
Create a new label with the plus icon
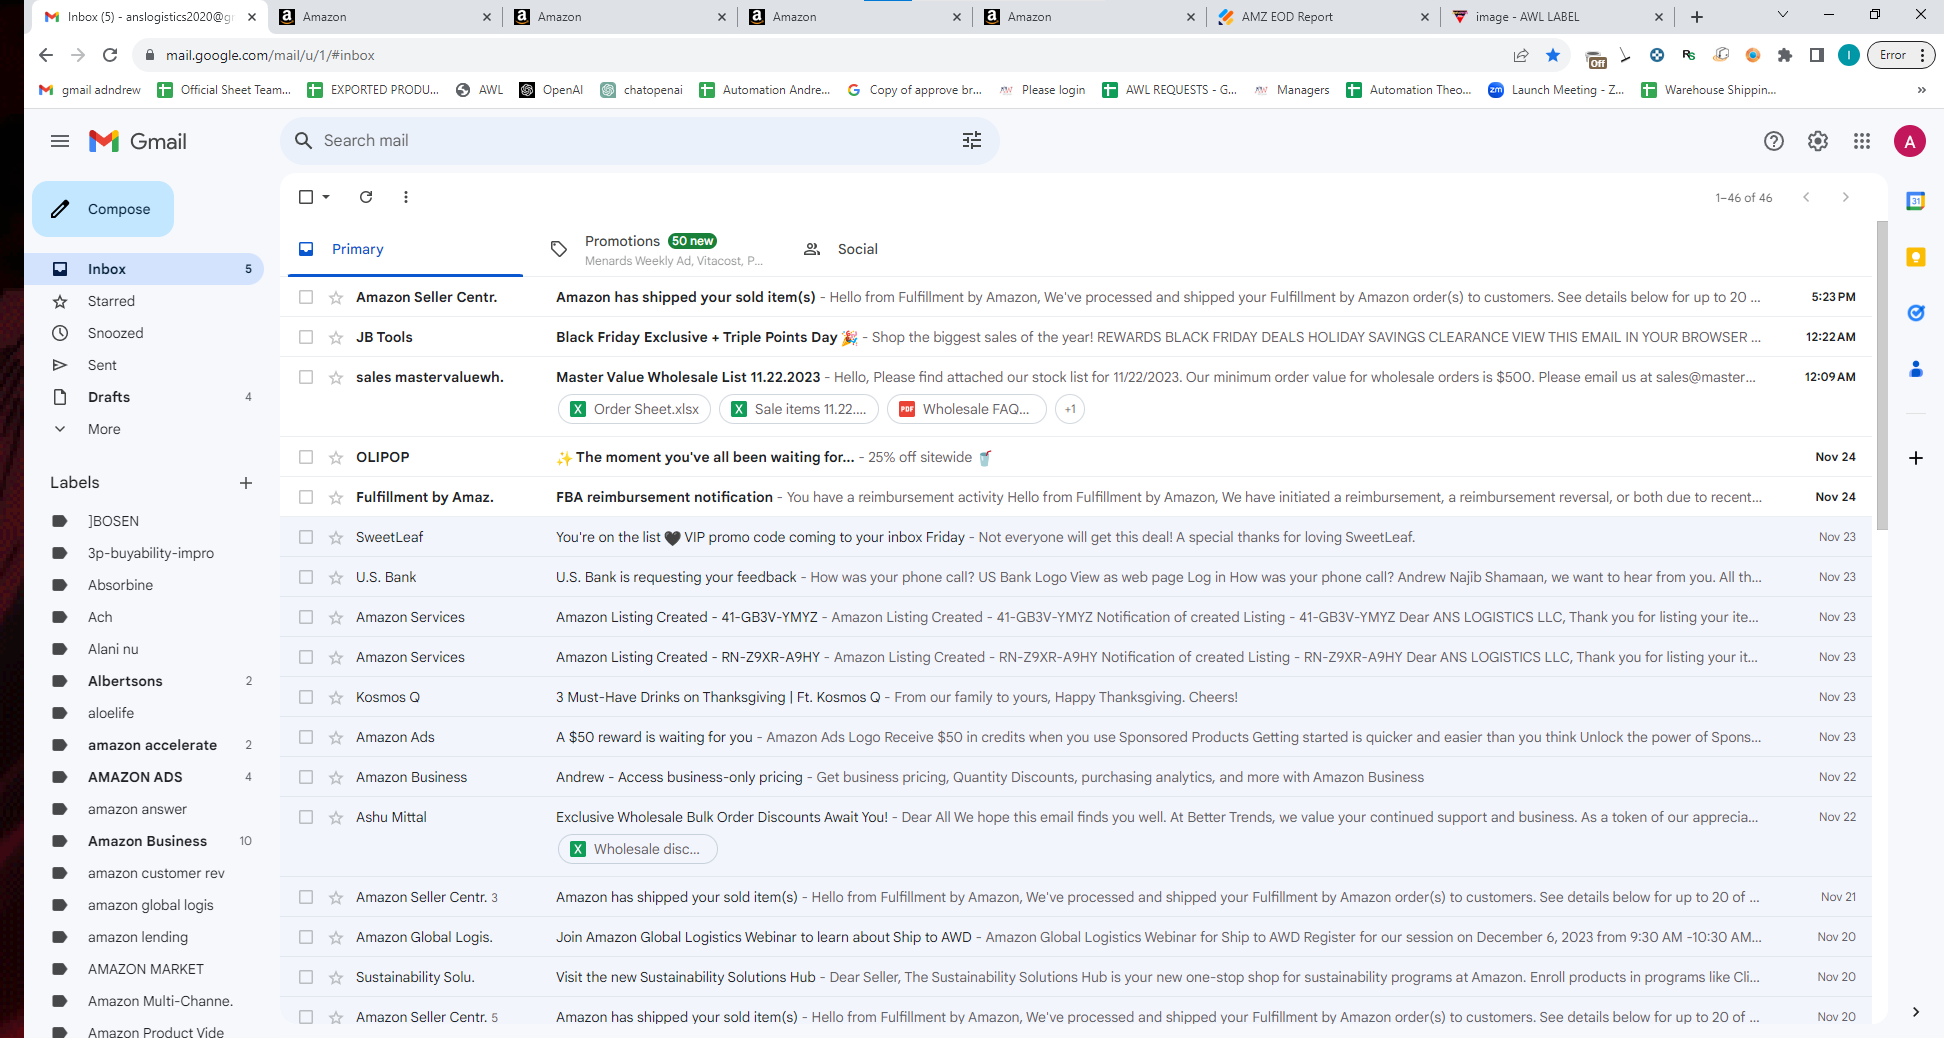(246, 483)
